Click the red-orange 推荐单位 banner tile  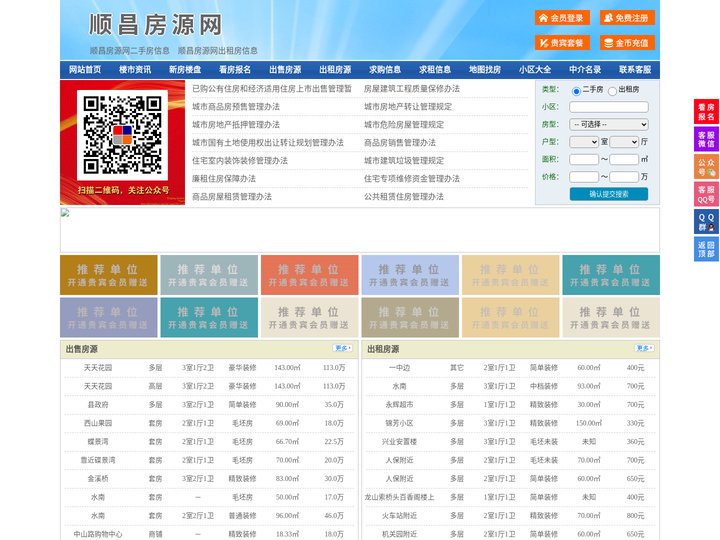pos(309,275)
